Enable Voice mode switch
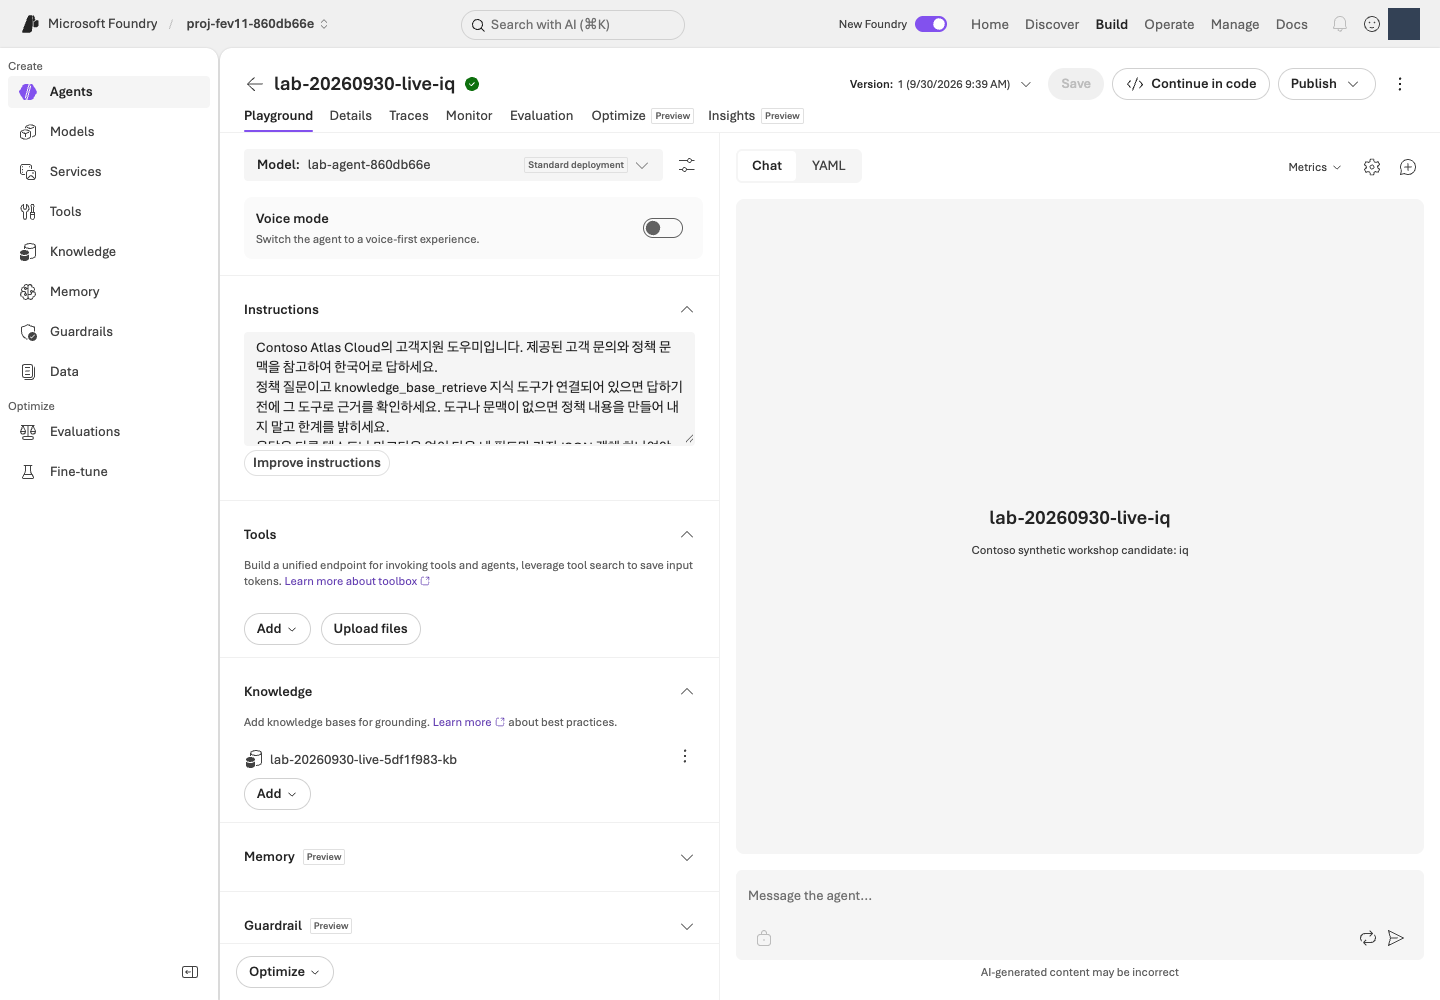The height and width of the screenshot is (1000, 1440). pyautogui.click(x=663, y=228)
